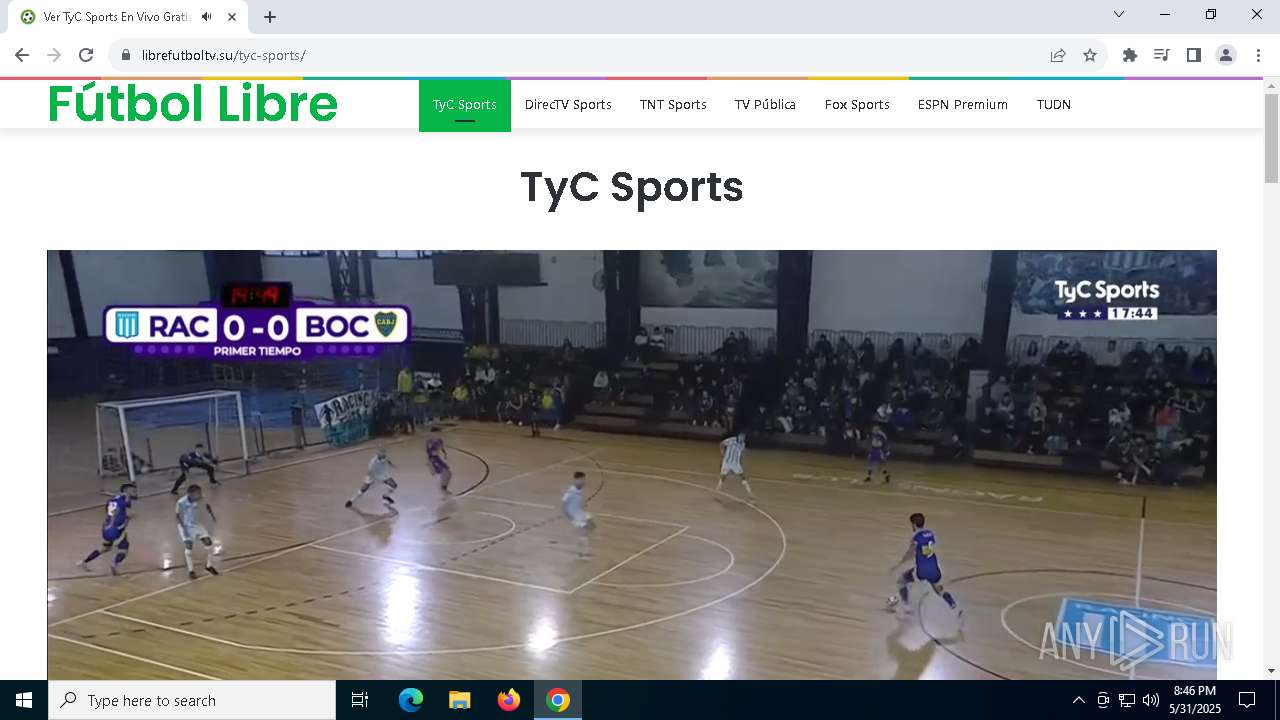
Task: Launch Microsoft Edge from taskbar
Action: (x=411, y=700)
